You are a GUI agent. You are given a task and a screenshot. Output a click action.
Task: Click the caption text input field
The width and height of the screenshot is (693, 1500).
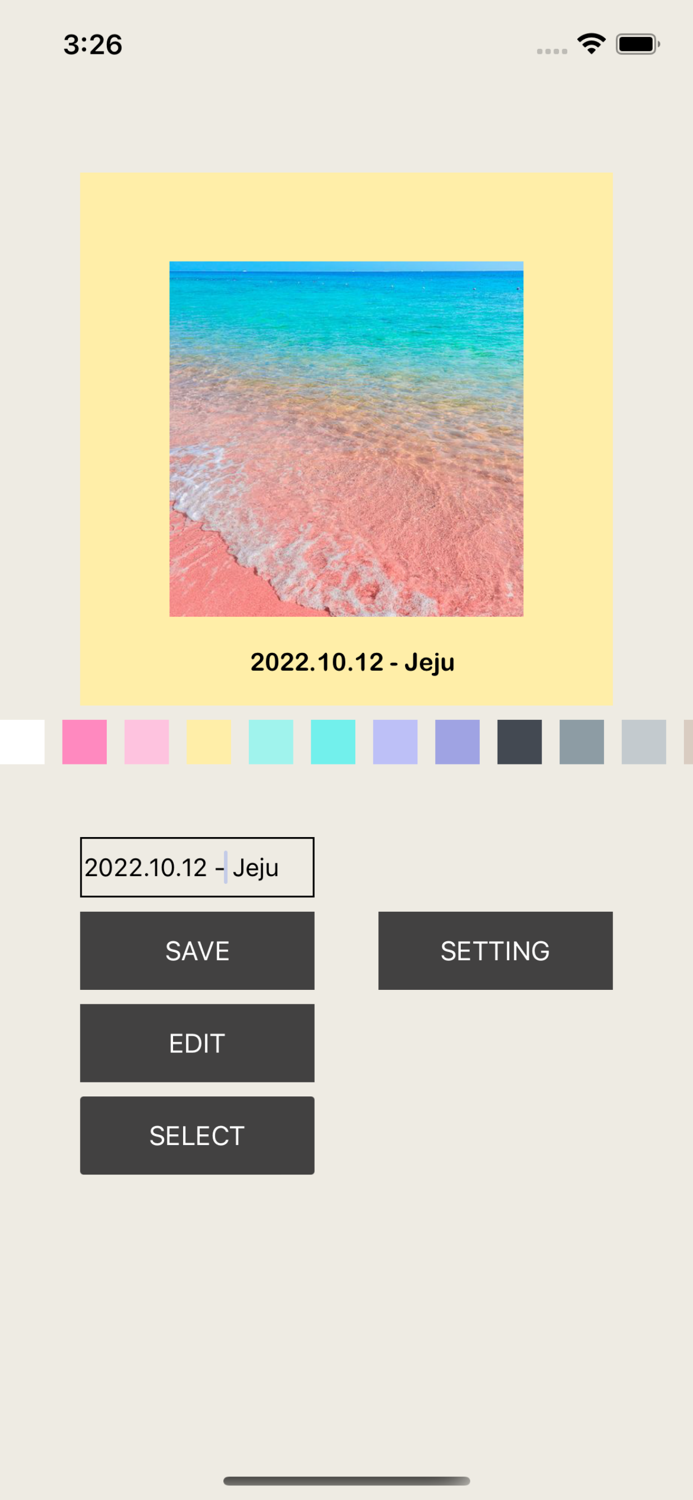point(197,867)
